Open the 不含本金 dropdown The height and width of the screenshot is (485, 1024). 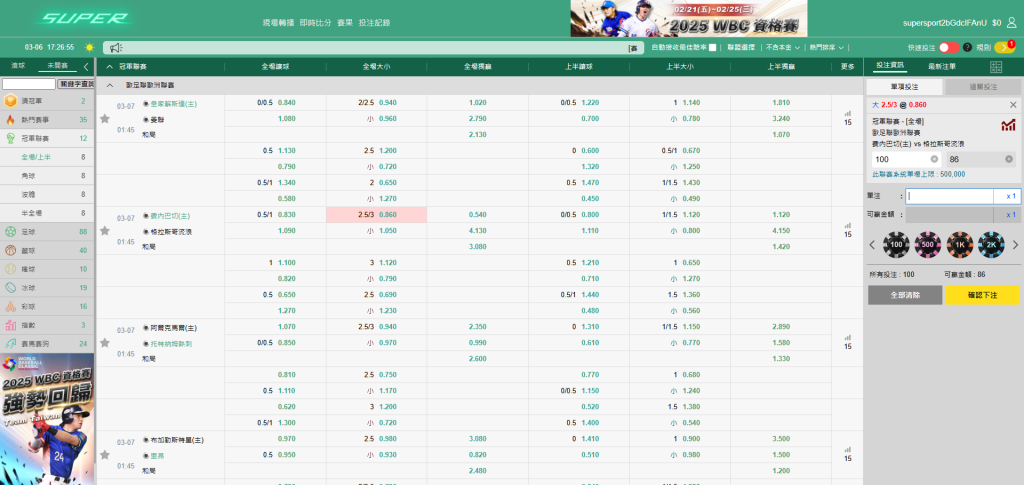click(779, 47)
